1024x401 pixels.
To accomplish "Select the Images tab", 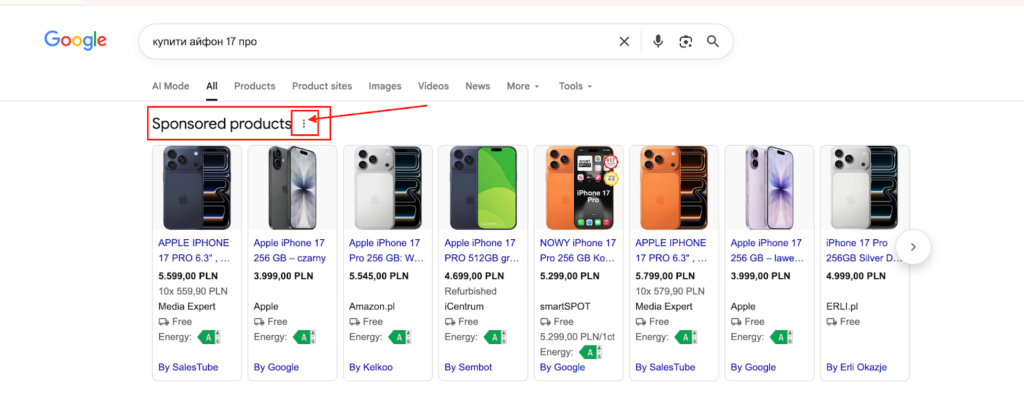I will [x=385, y=86].
